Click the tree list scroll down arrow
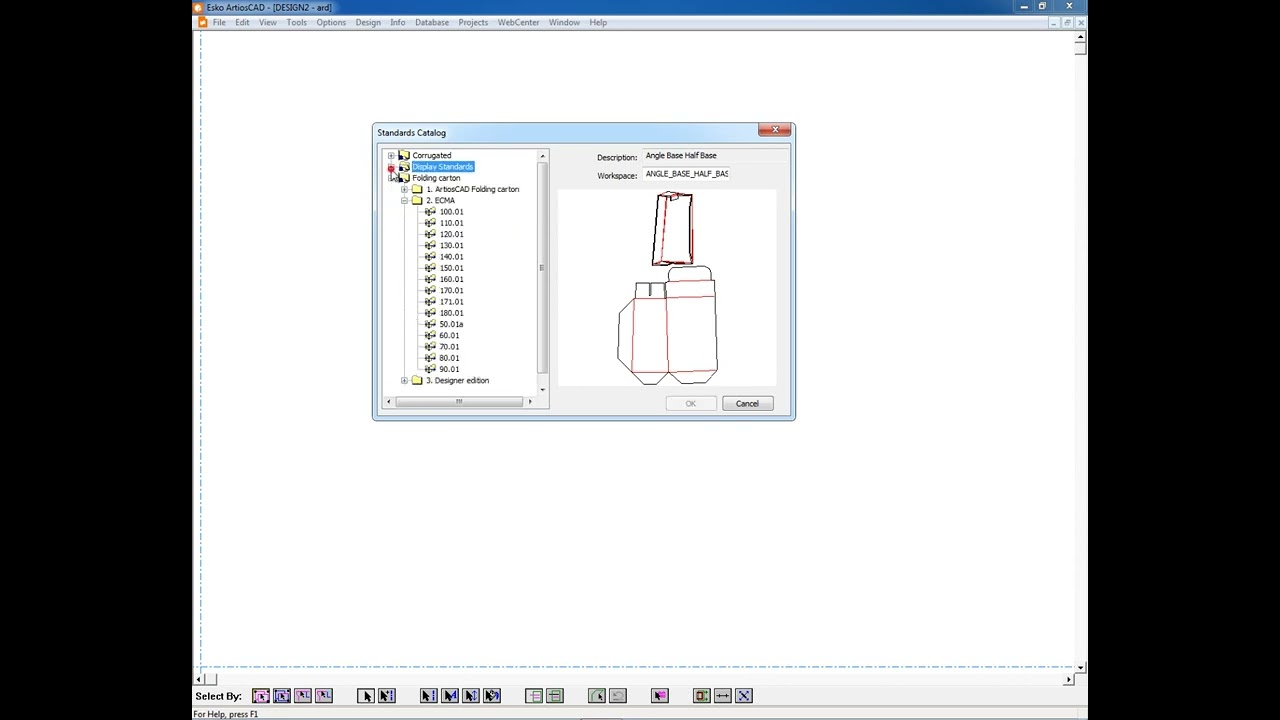Viewport: 1280px width, 720px height. pyautogui.click(x=543, y=390)
